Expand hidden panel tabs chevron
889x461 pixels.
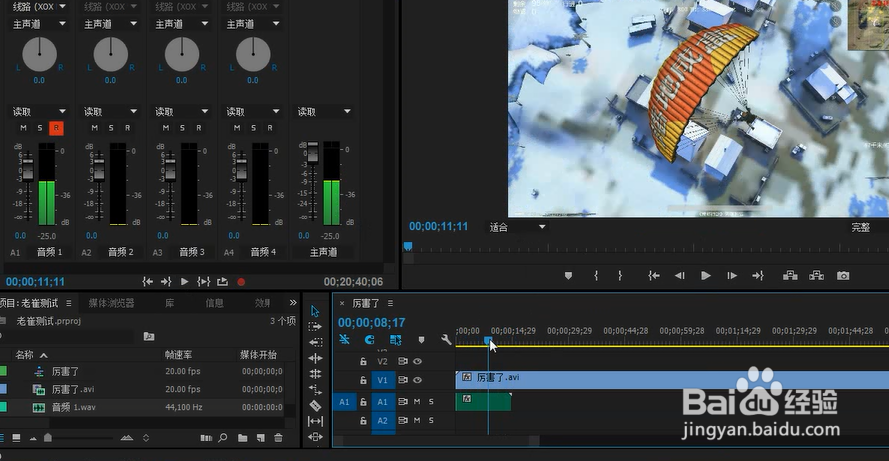point(293,303)
